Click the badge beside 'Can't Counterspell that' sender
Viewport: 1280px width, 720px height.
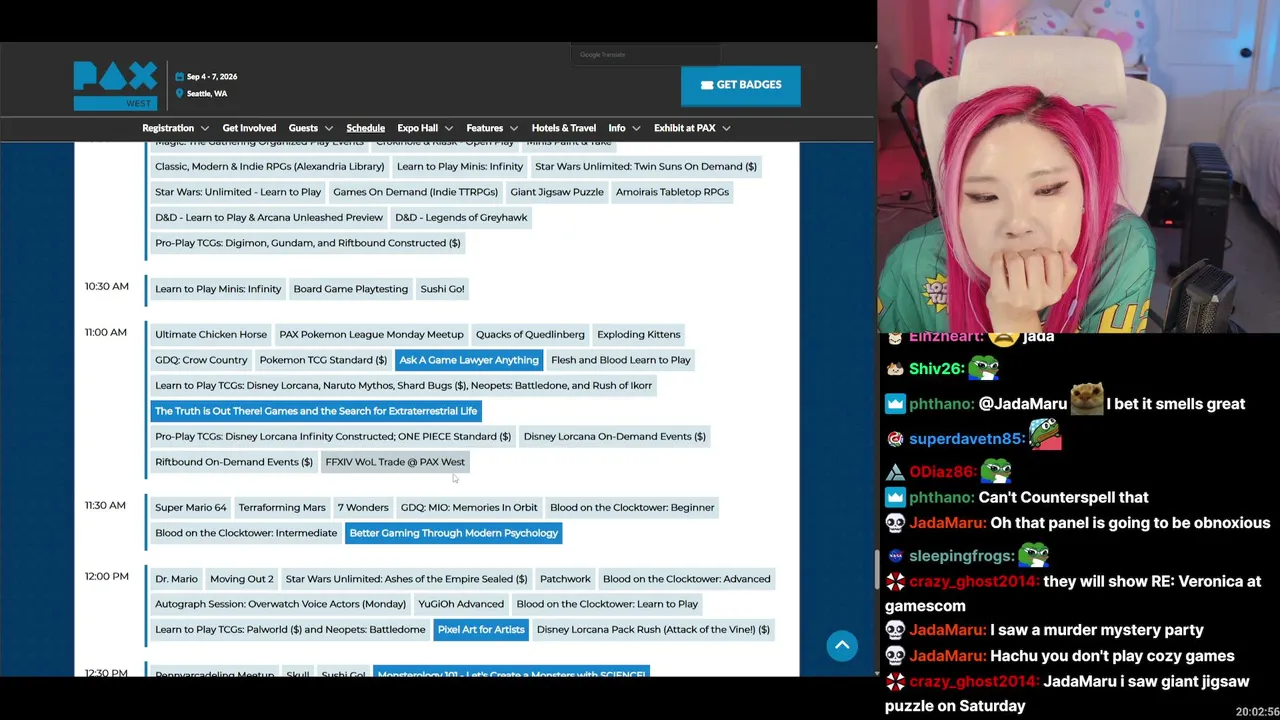click(x=895, y=497)
